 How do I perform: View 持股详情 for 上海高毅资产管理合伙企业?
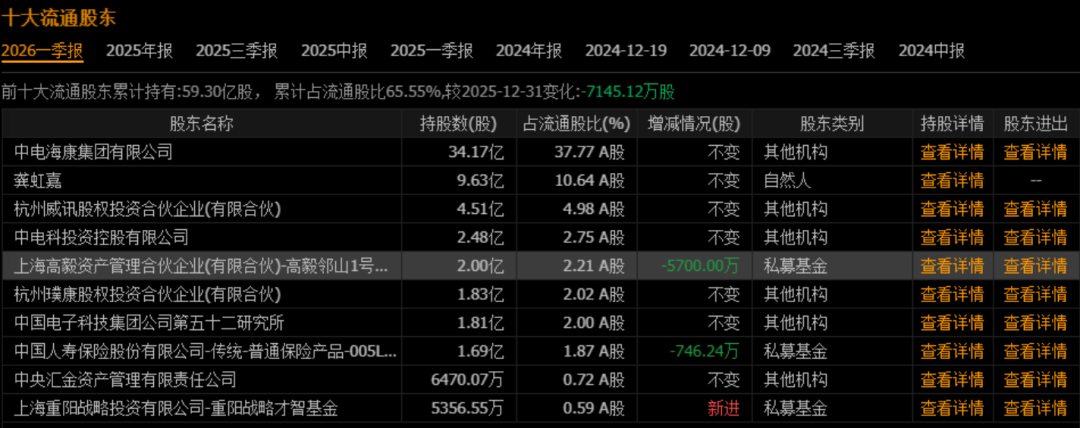pyautogui.click(x=953, y=266)
